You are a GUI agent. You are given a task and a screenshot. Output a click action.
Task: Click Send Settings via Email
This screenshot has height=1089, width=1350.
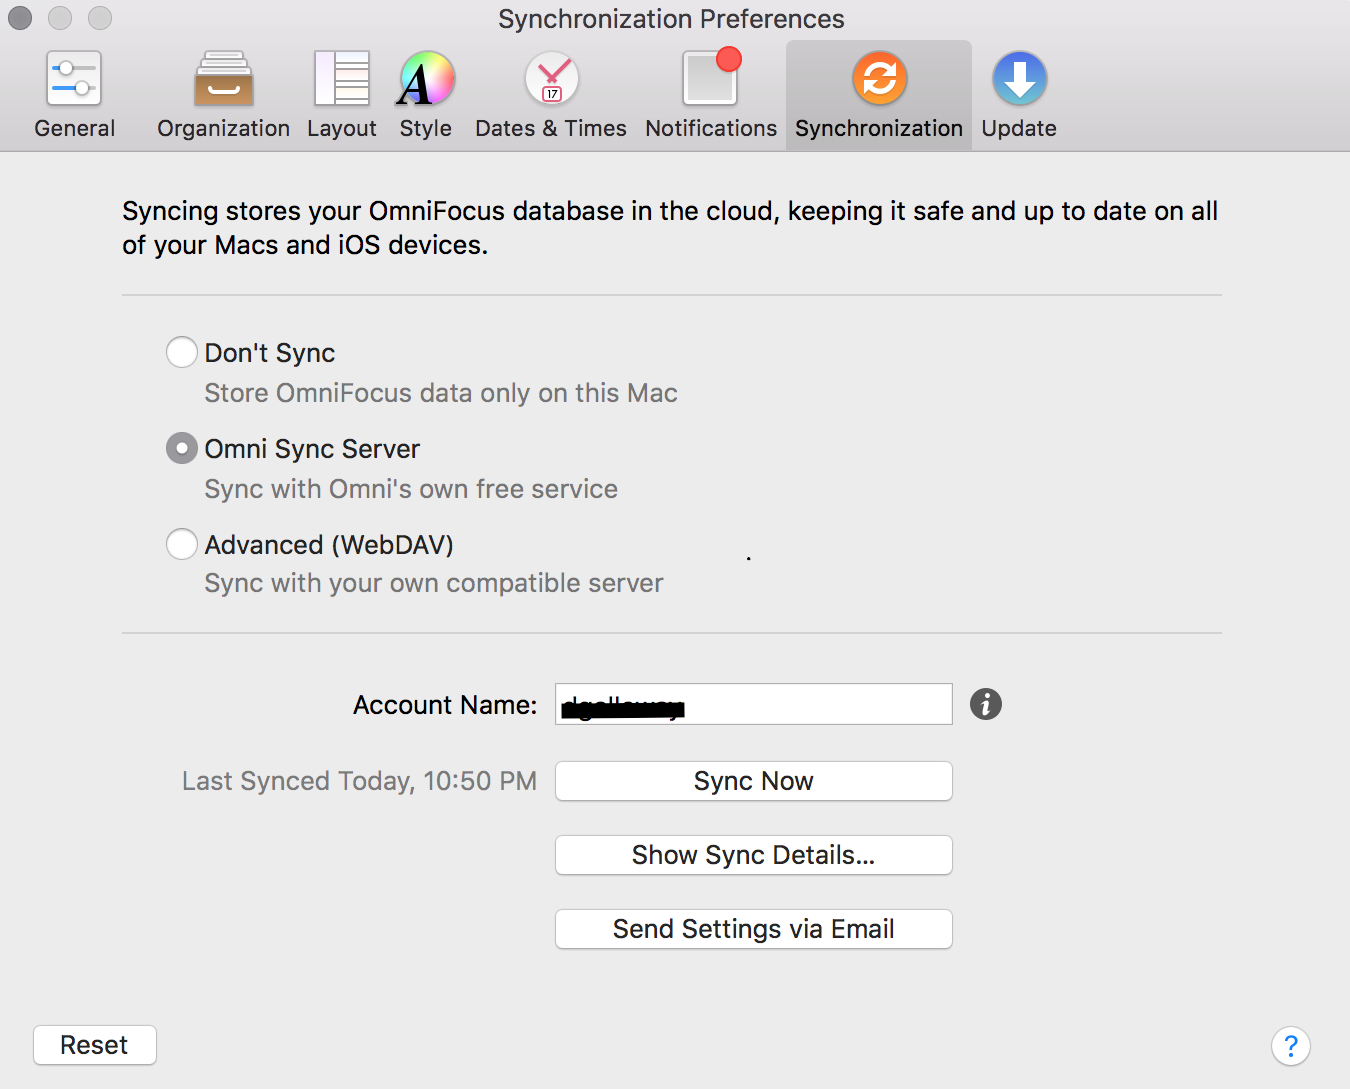(754, 929)
